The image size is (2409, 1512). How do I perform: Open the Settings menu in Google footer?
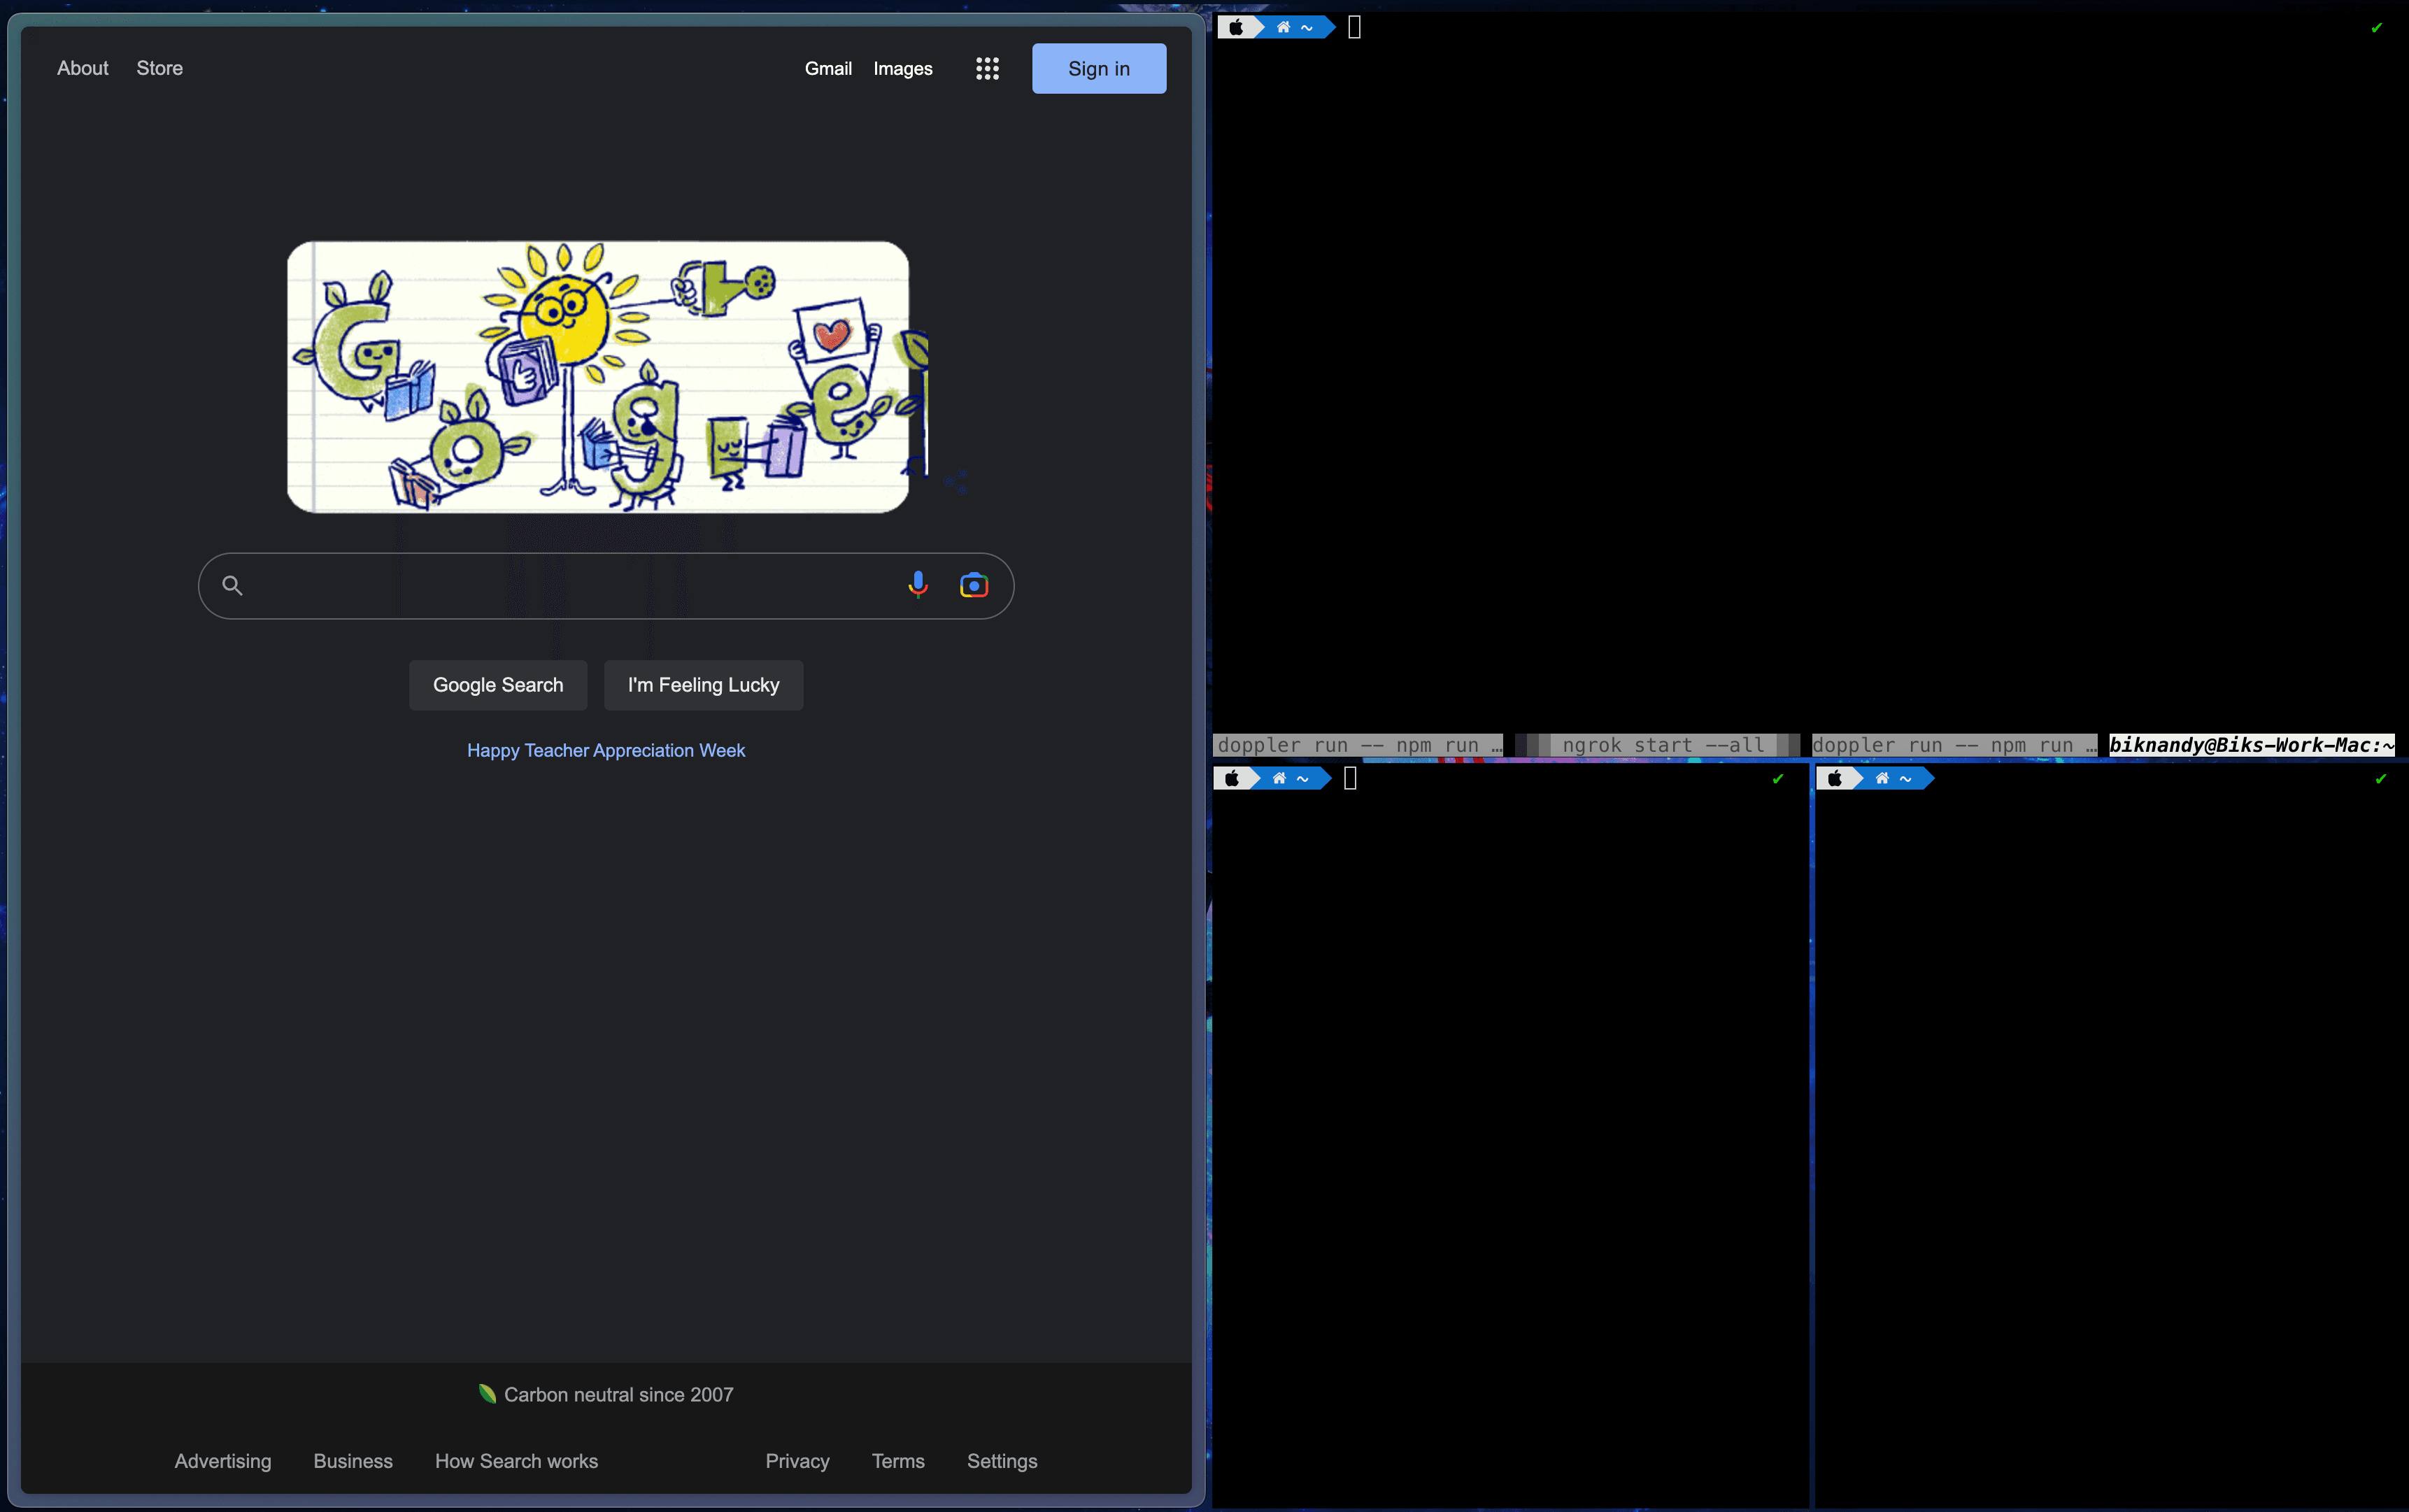1001,1461
